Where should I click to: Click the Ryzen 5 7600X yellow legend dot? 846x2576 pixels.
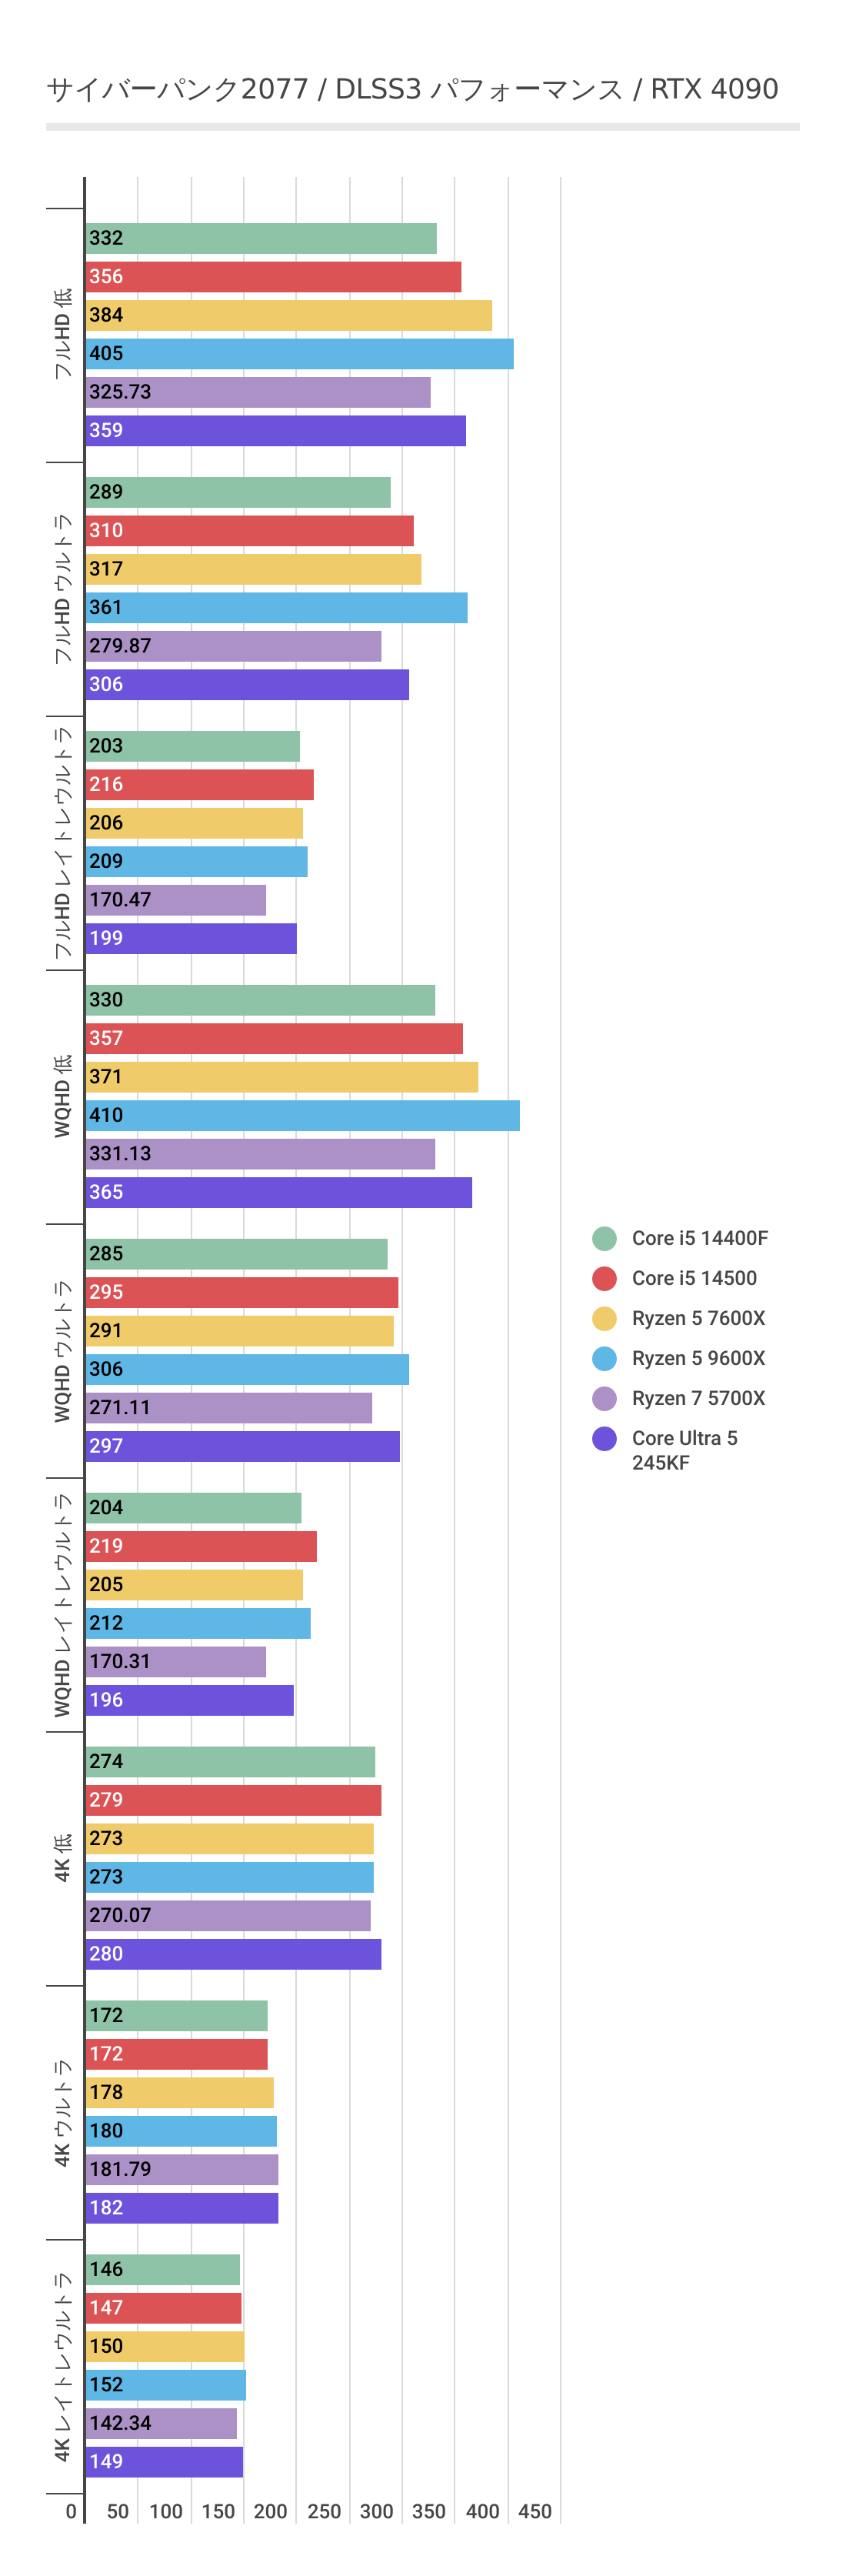[604, 1318]
